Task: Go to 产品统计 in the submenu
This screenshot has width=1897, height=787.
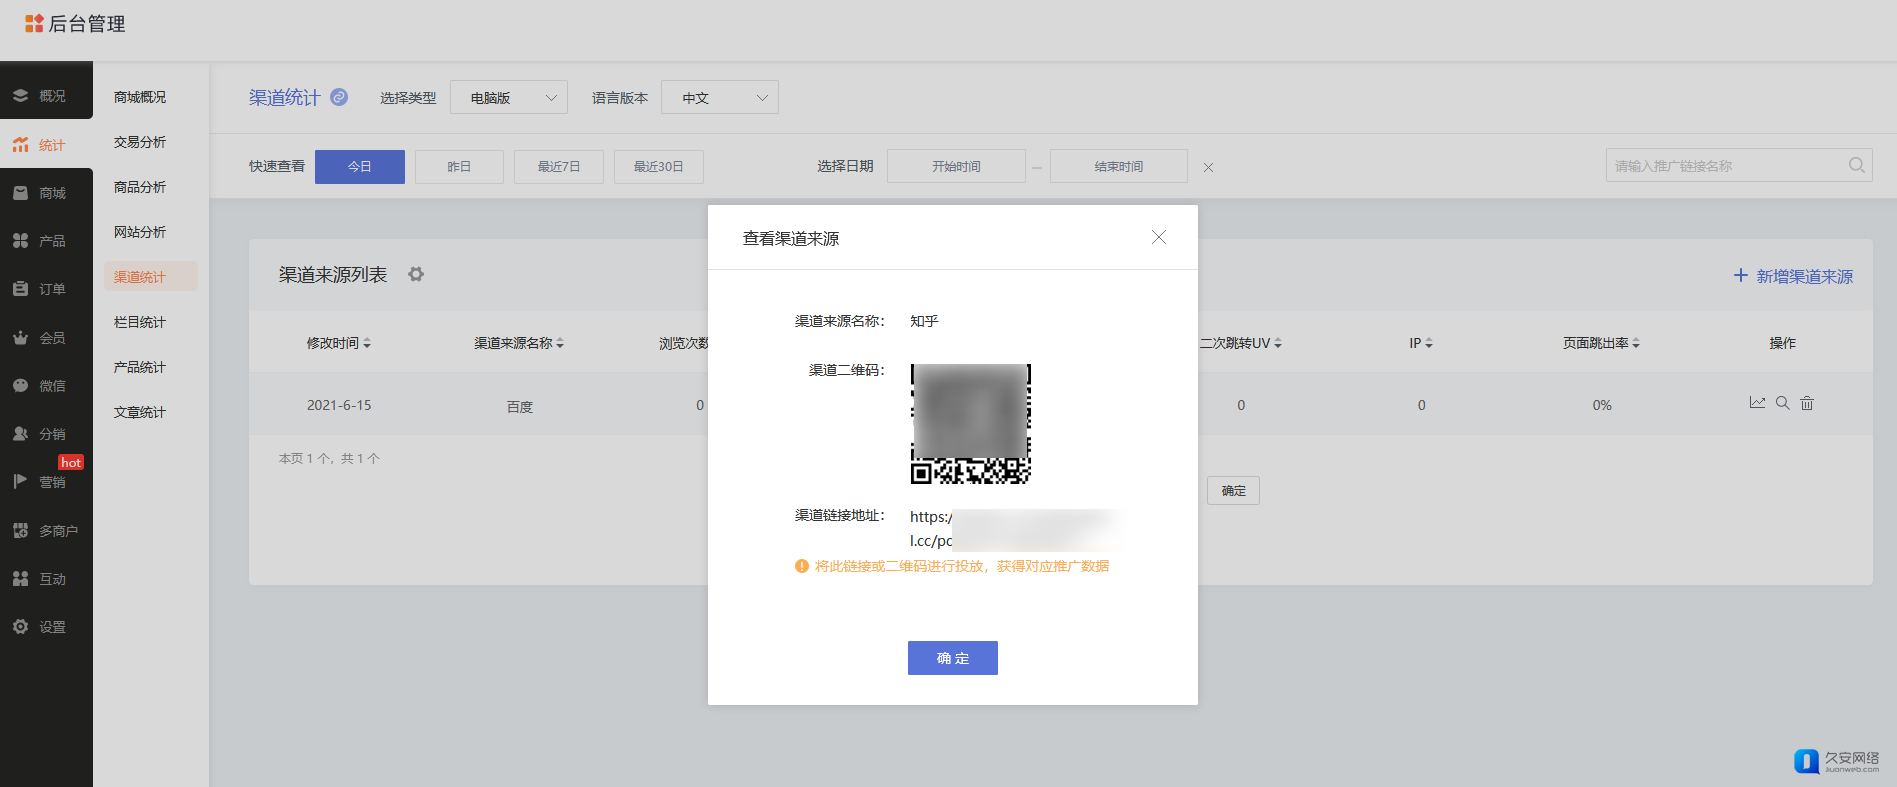Action: 140,367
